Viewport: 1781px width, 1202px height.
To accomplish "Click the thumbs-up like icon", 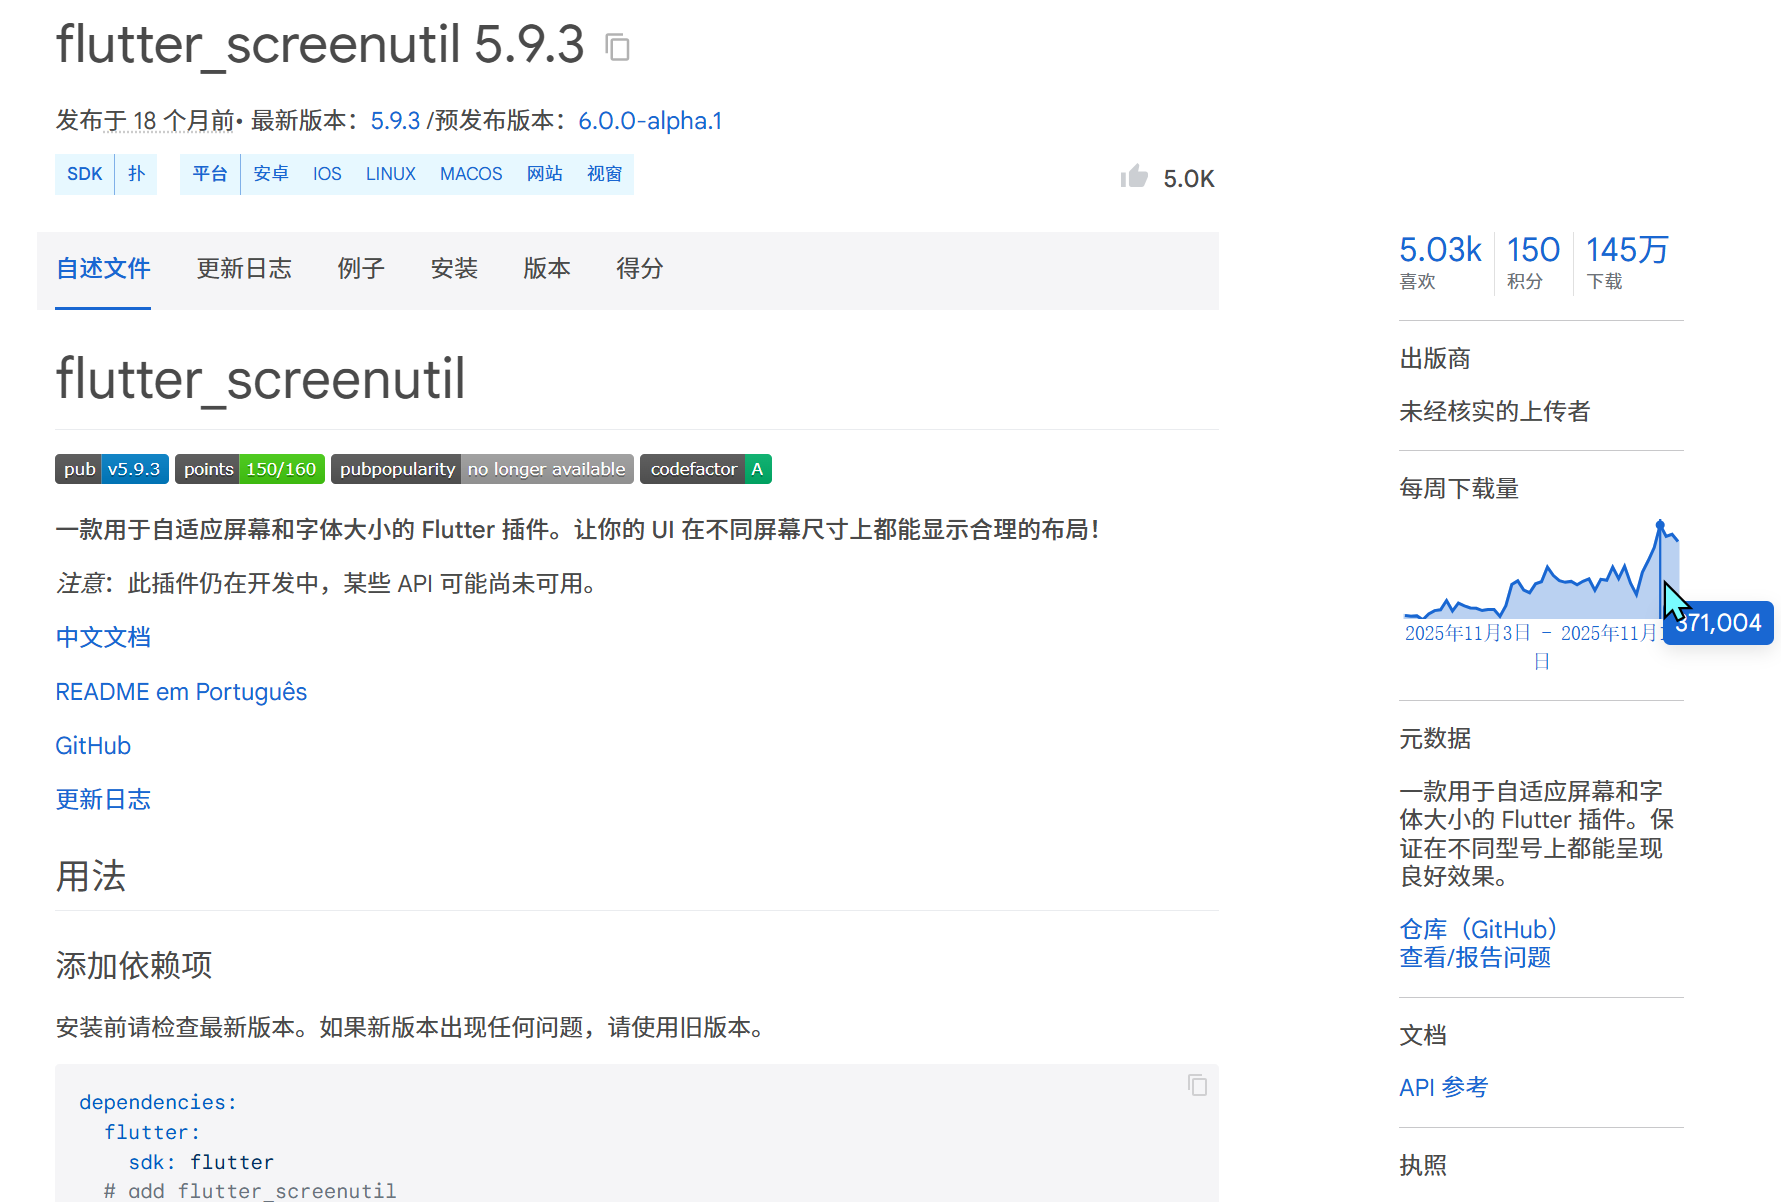I will [x=1134, y=177].
